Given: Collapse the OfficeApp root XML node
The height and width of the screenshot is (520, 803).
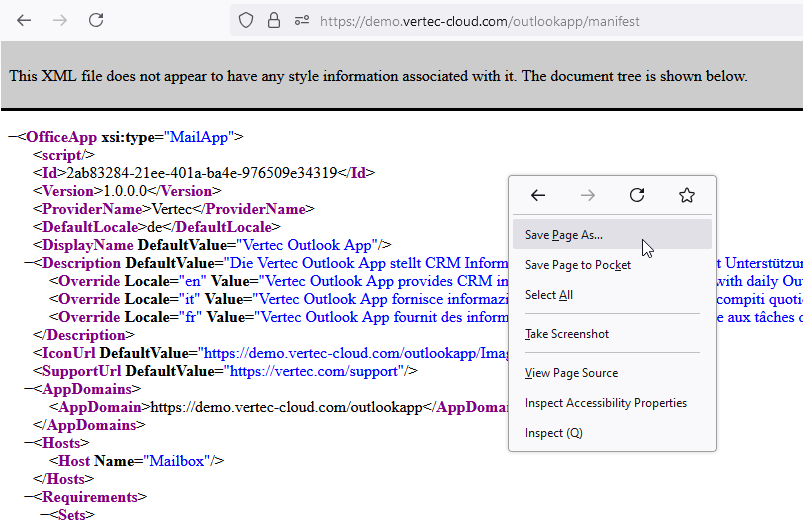Looking at the screenshot, I should (x=13, y=137).
